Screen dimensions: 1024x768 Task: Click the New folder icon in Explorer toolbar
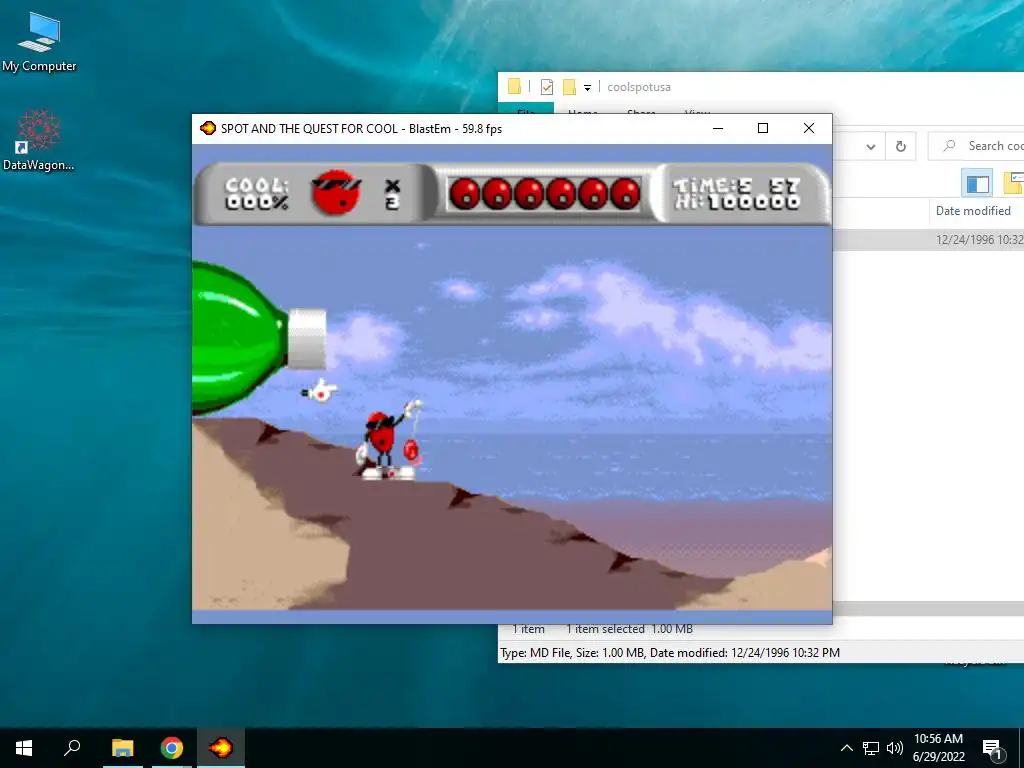coord(569,87)
